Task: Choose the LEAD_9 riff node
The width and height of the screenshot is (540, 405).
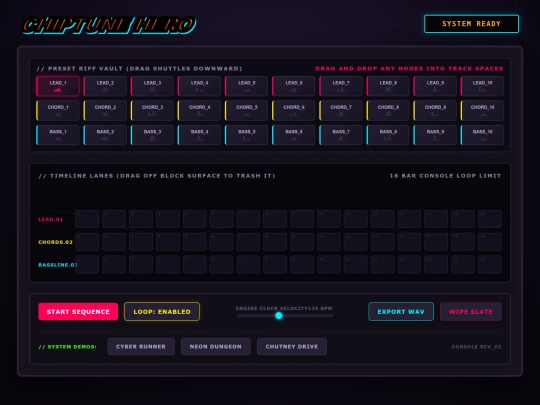Action: 435,86
